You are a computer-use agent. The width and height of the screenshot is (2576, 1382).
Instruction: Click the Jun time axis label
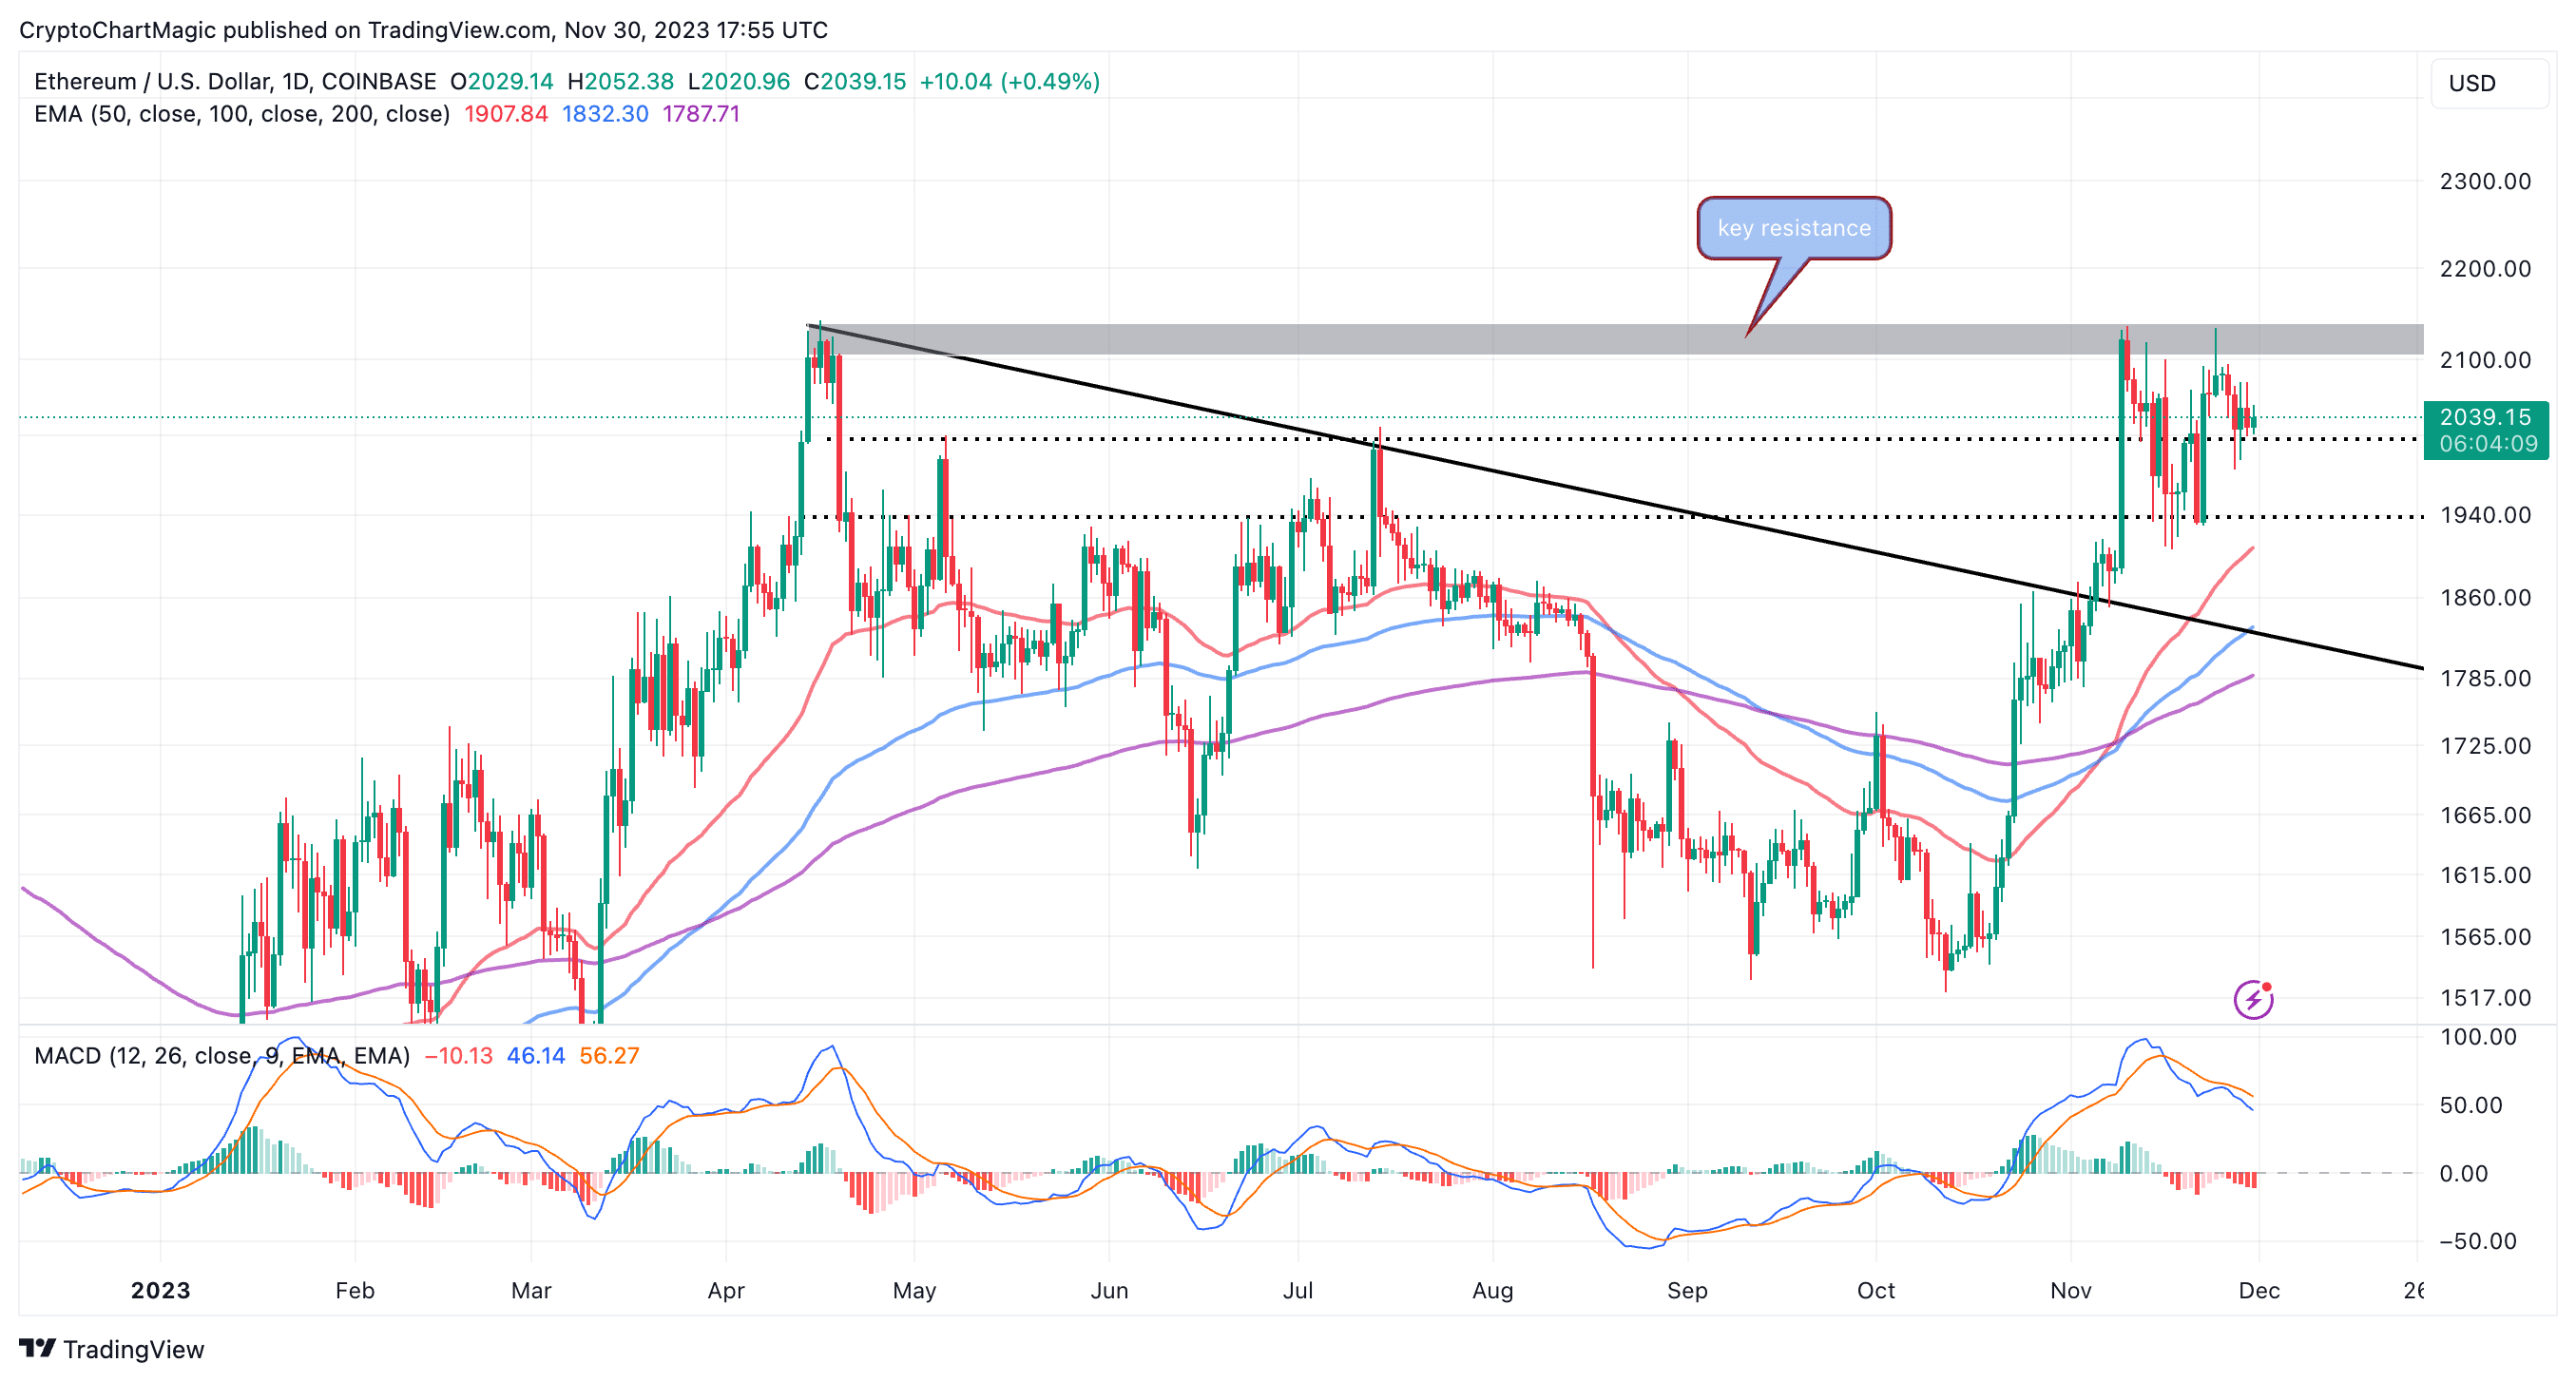1109,1290
